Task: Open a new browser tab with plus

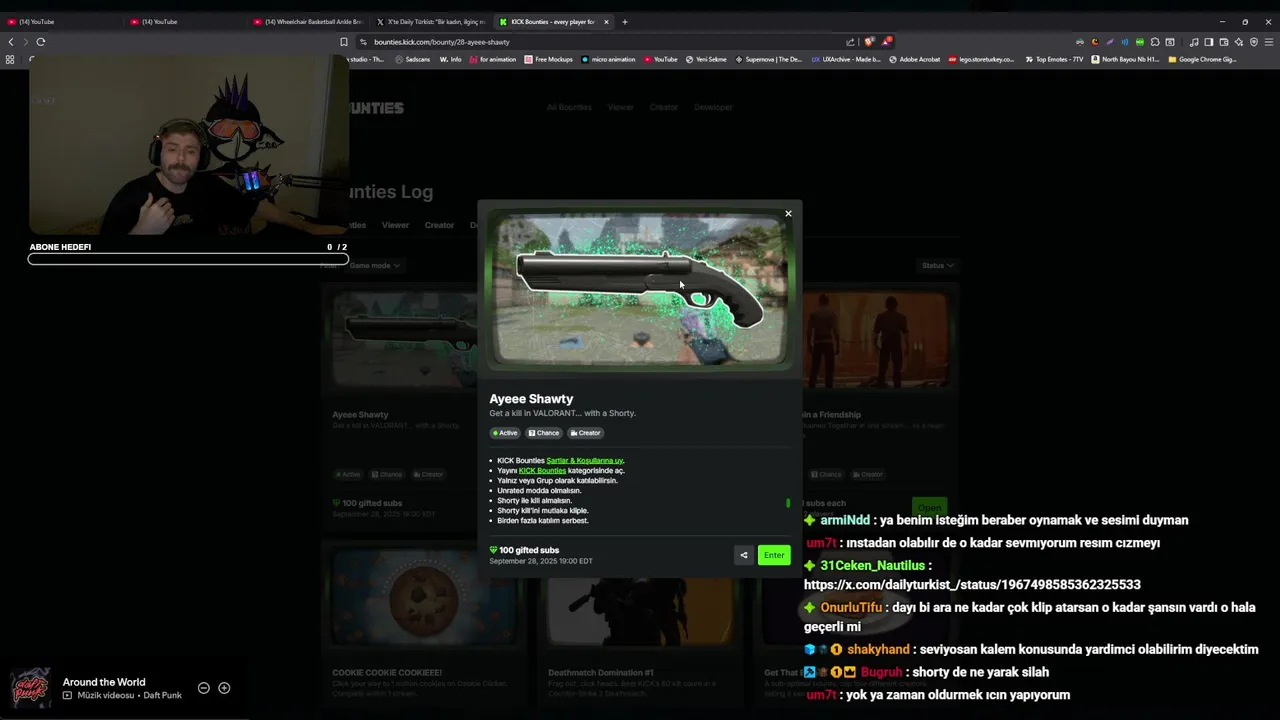Action: (x=625, y=22)
